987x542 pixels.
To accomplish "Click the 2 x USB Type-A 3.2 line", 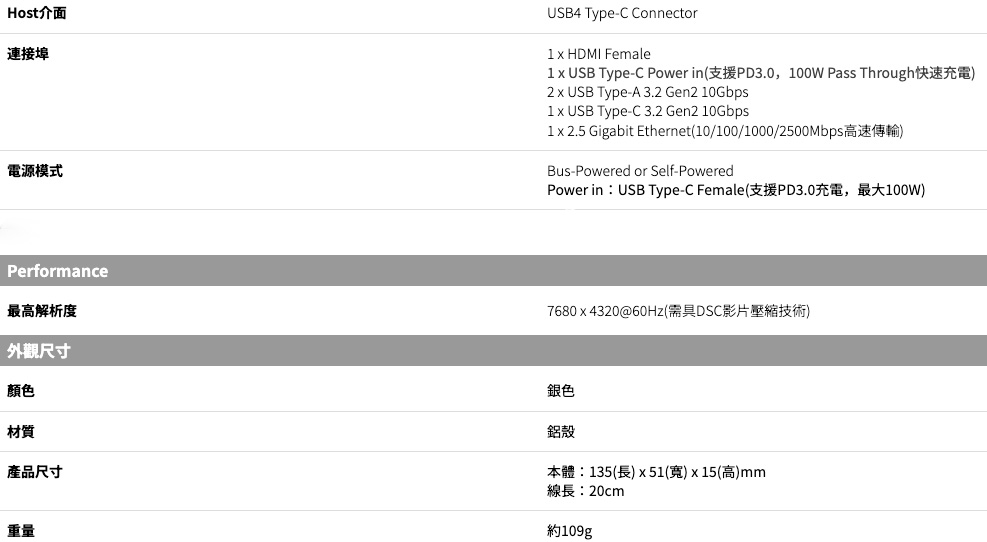I will 647,92.
